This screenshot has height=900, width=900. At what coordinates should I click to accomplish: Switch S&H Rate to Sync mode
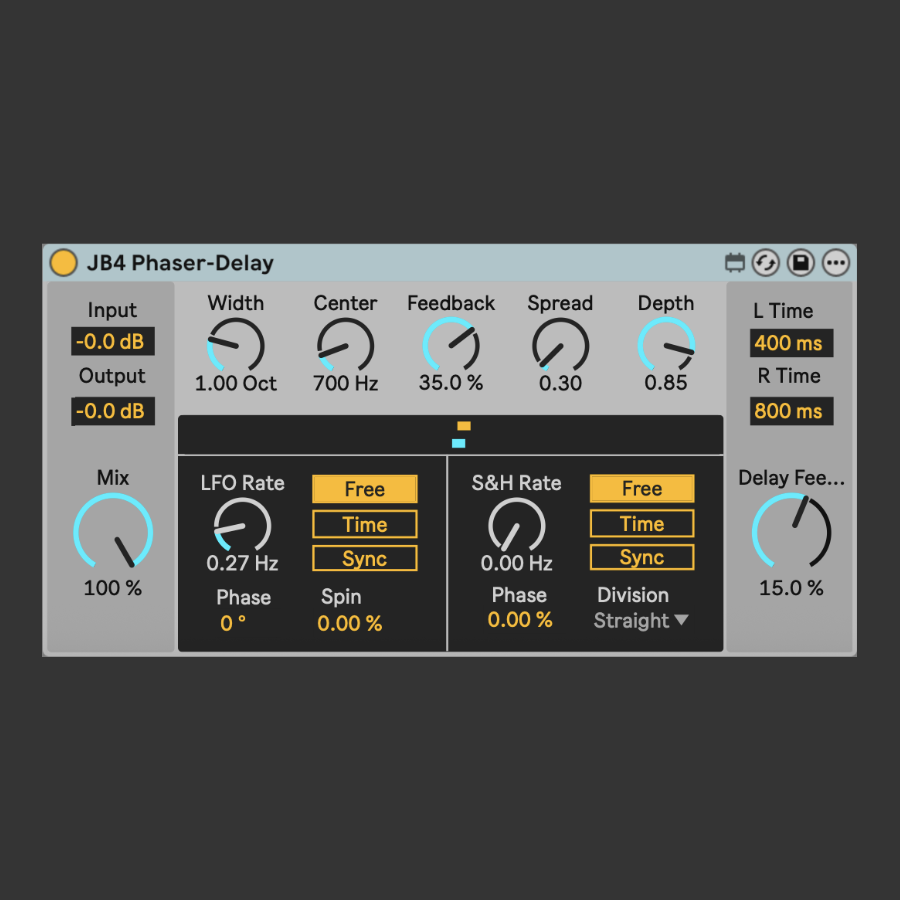coord(641,558)
